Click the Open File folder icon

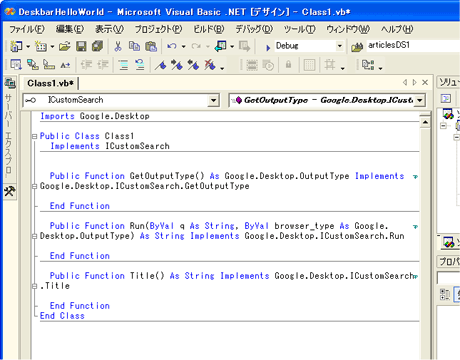coord(65,46)
